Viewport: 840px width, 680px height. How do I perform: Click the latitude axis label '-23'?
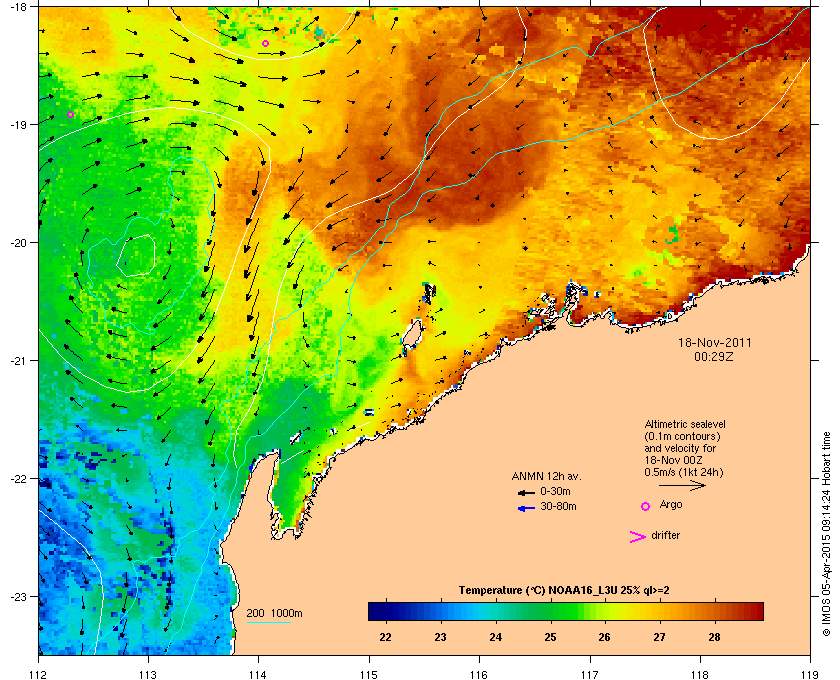point(20,596)
